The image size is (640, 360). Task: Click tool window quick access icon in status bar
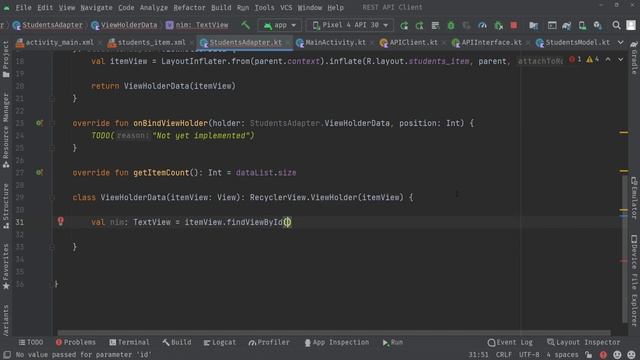(7, 355)
